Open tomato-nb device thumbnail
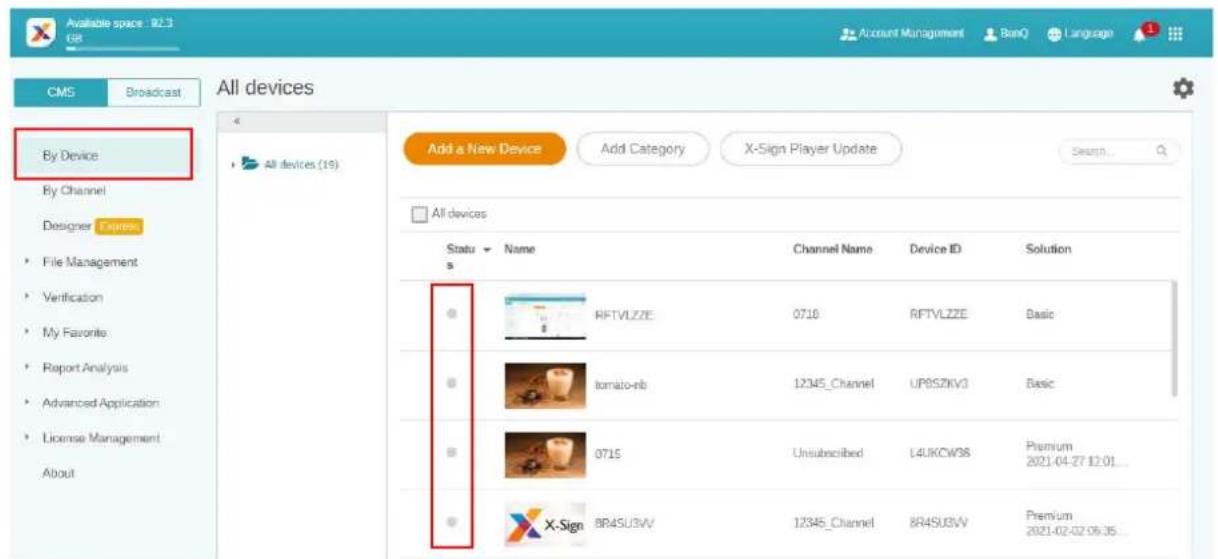Screen dimensions: 1218x559 pyautogui.click(x=546, y=385)
